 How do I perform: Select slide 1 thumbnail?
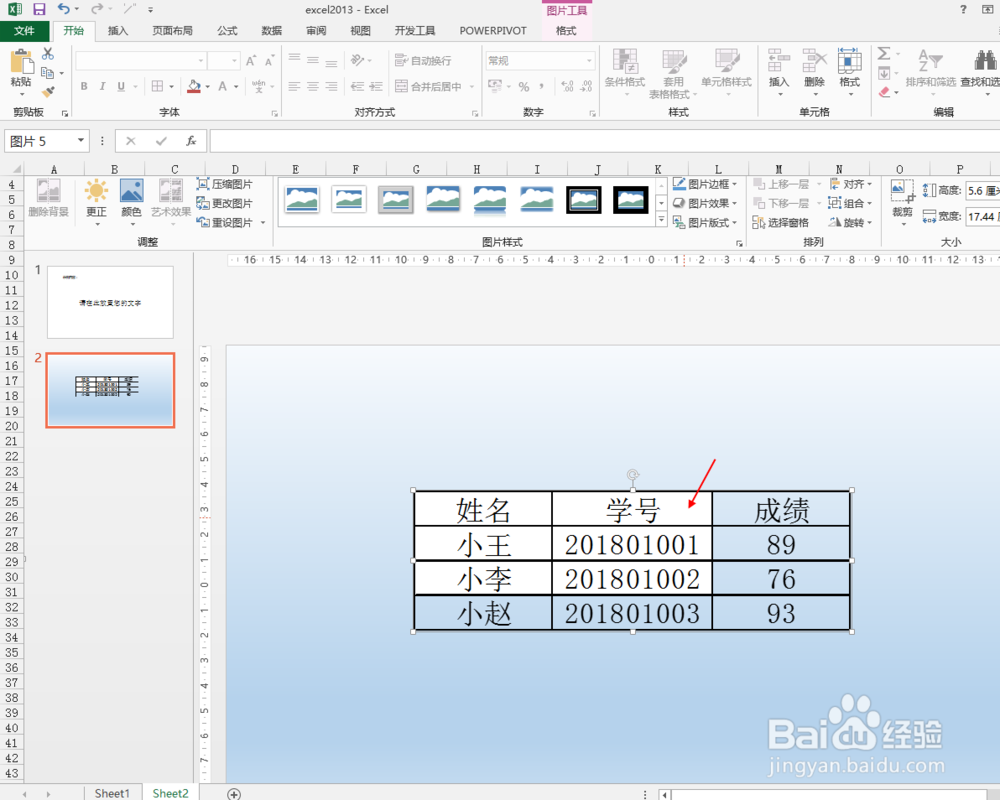(110, 302)
